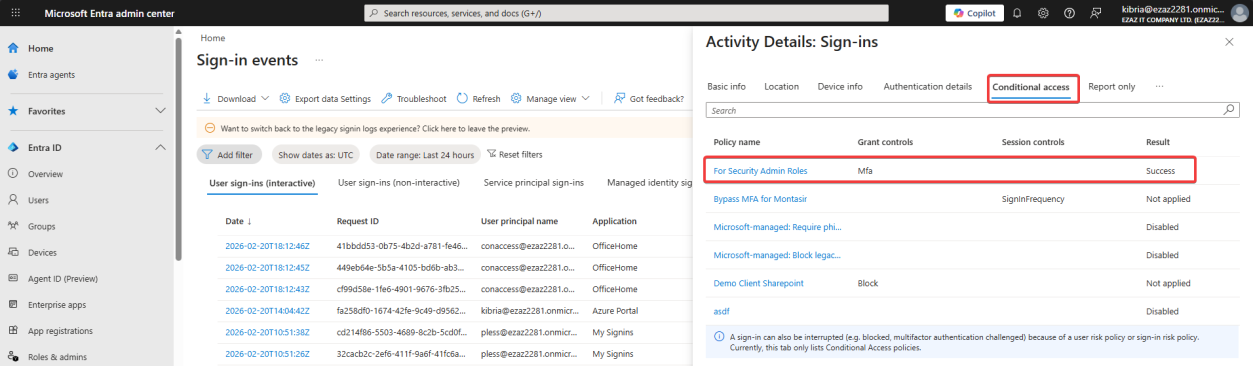Click Reset filters
Viewport: 1253px width, 366px height.
tap(515, 155)
